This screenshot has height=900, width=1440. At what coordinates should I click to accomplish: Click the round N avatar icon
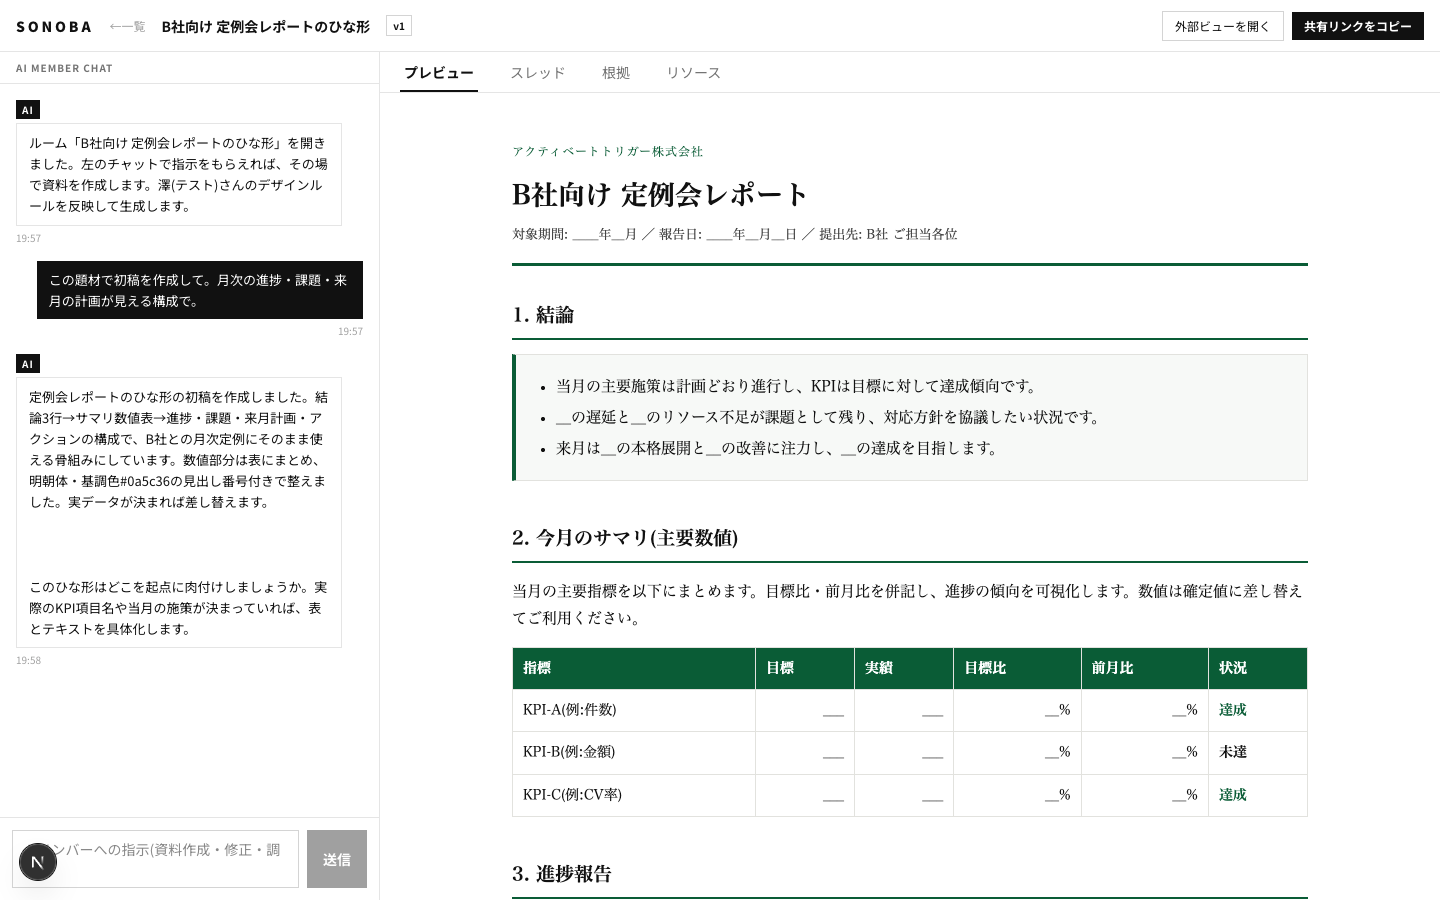38,862
